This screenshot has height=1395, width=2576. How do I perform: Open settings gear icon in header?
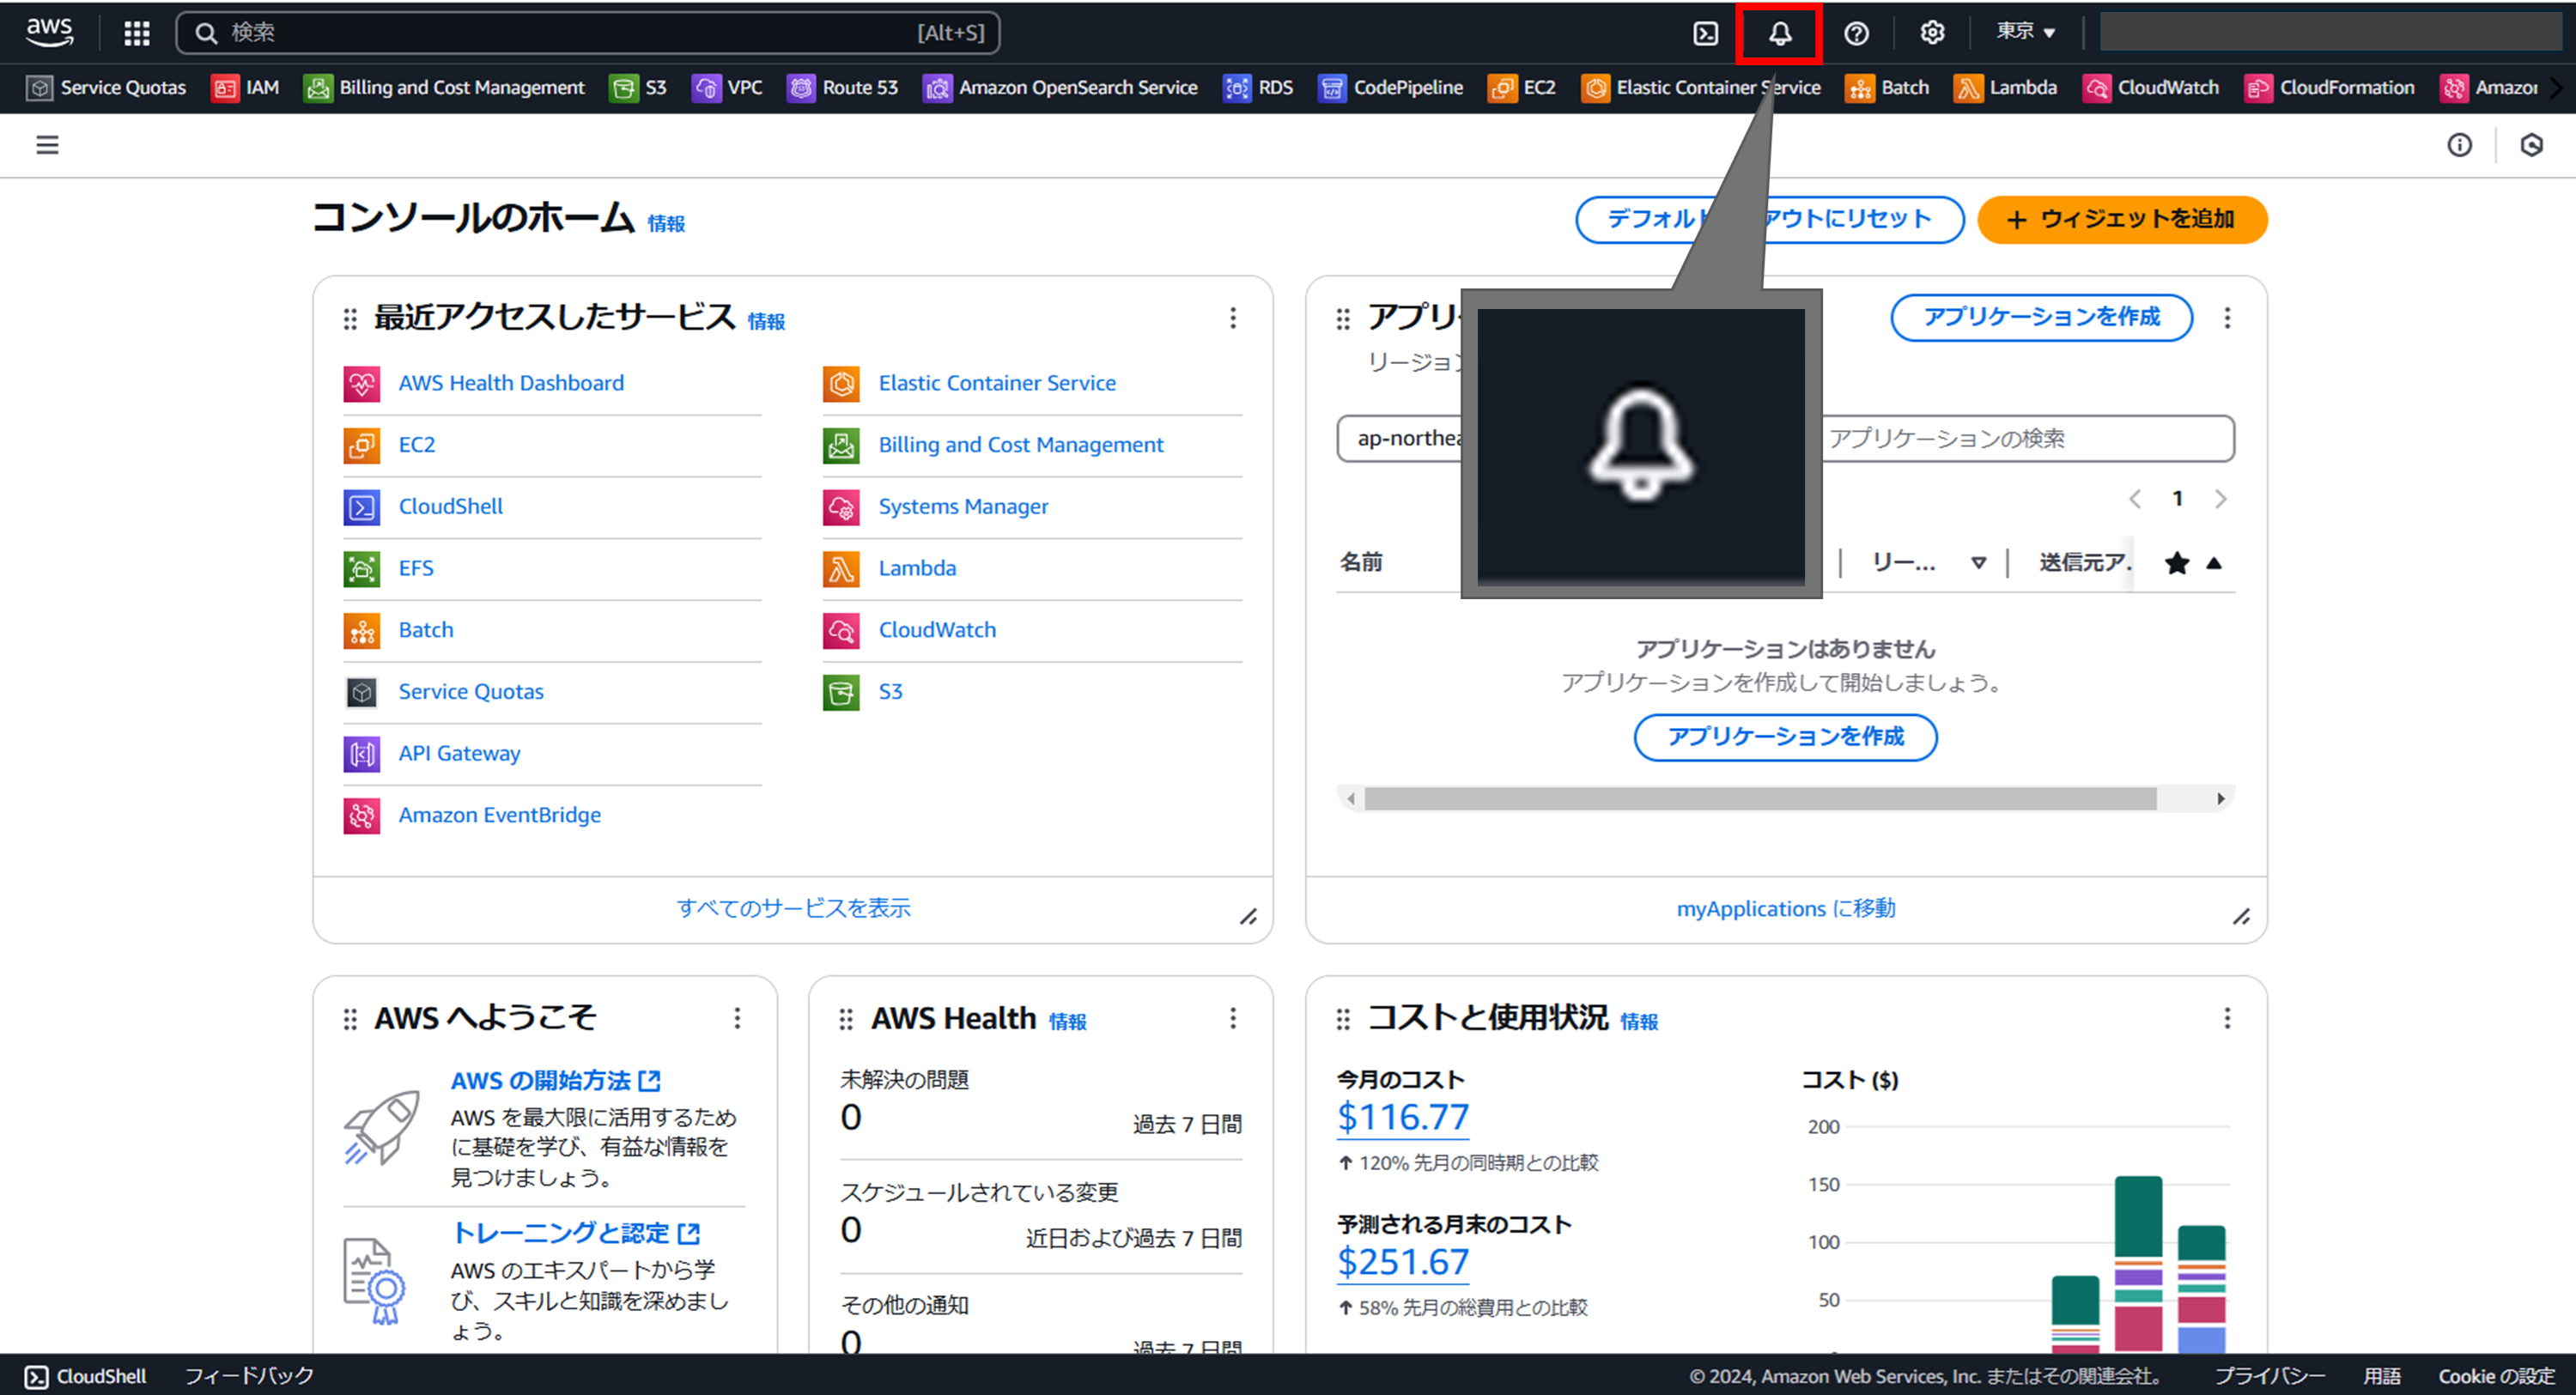pyautogui.click(x=1932, y=33)
